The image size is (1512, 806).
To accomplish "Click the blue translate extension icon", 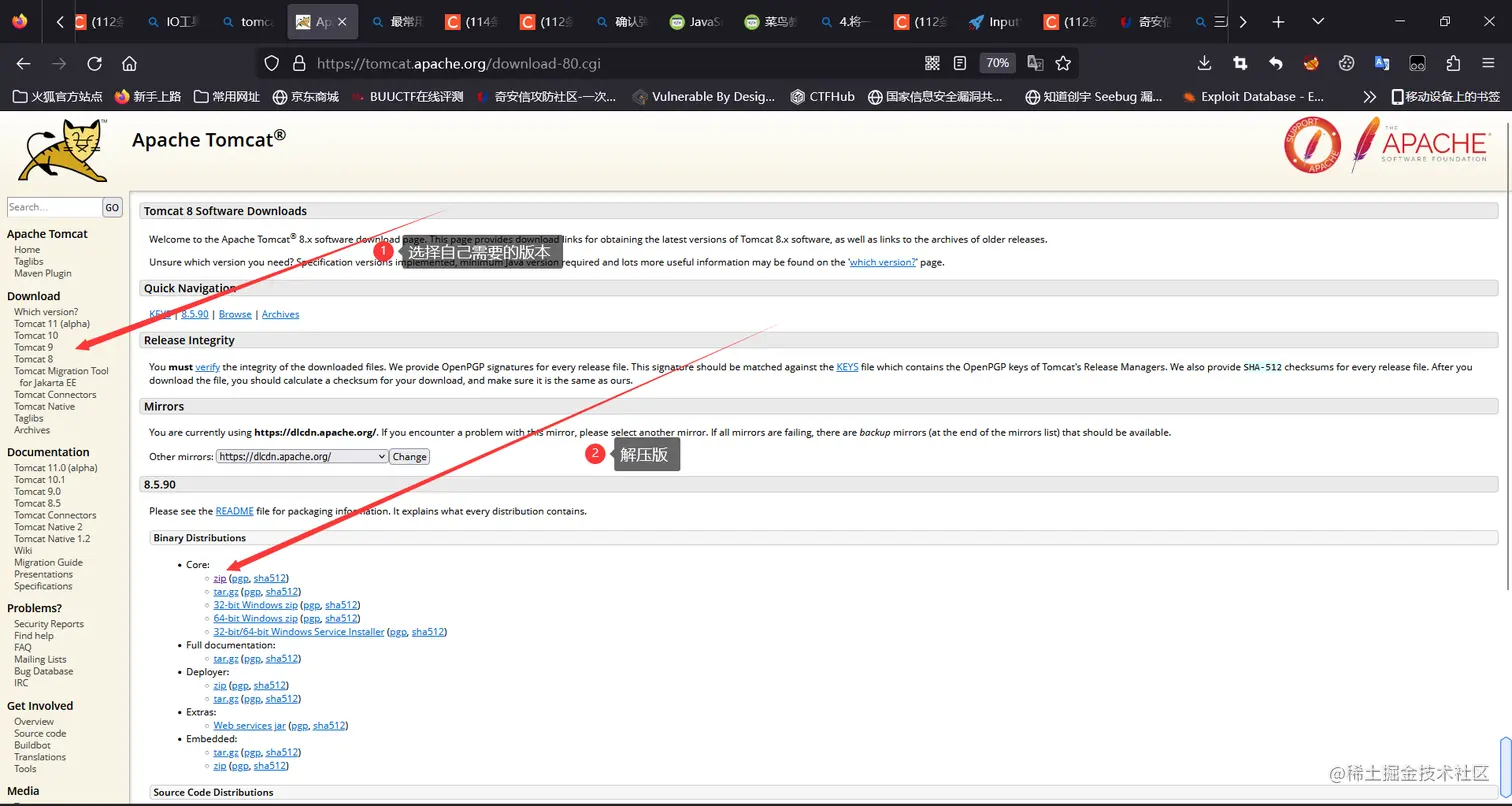I will [1382, 63].
